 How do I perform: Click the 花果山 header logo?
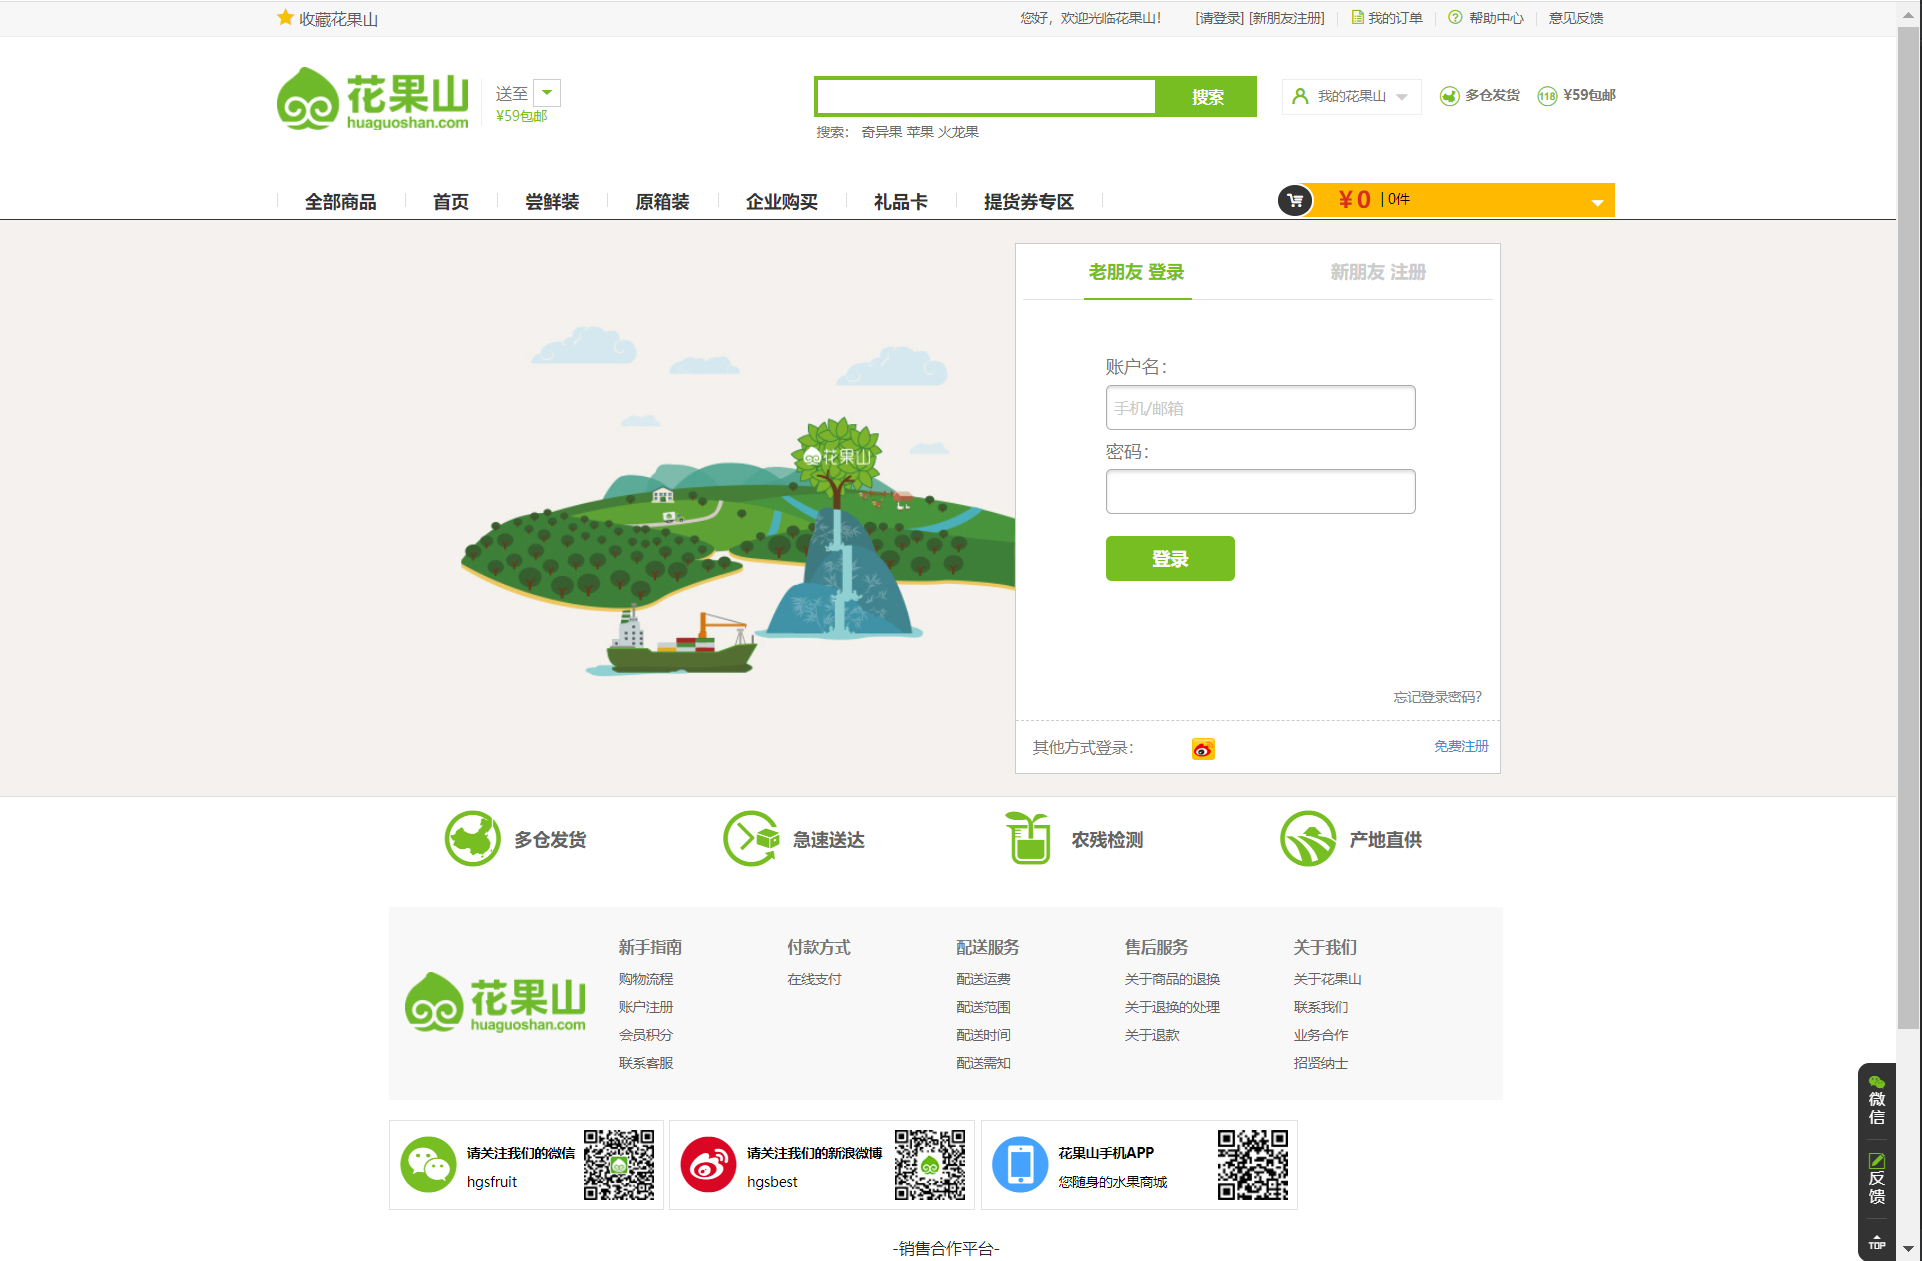pos(373,99)
